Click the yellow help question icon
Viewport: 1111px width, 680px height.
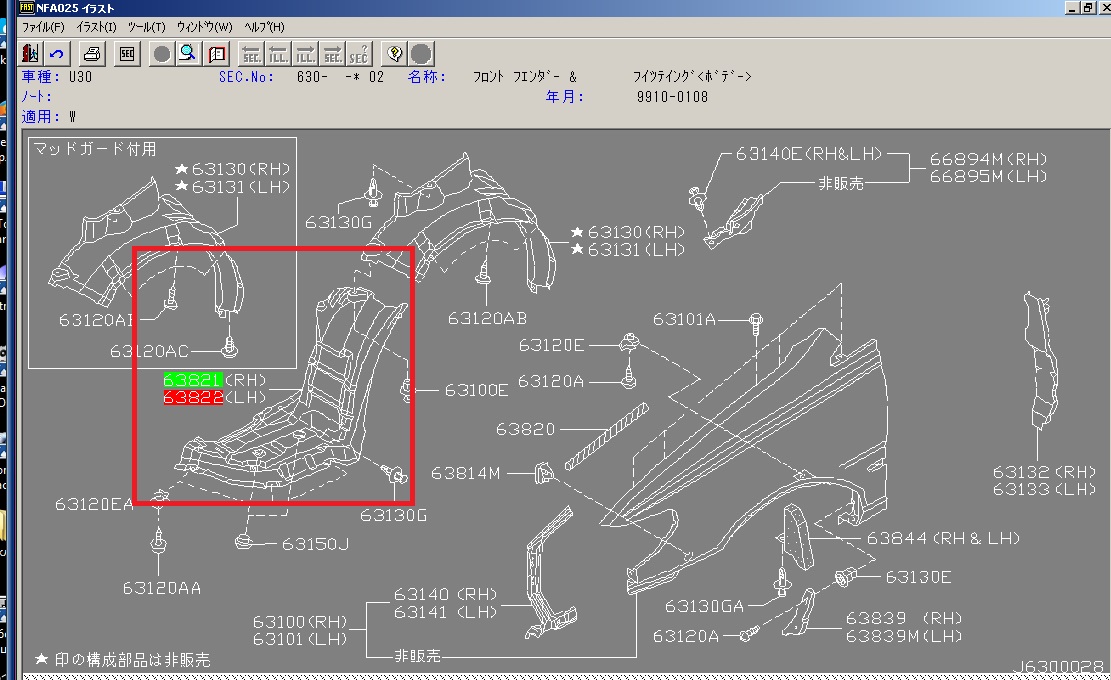click(394, 54)
